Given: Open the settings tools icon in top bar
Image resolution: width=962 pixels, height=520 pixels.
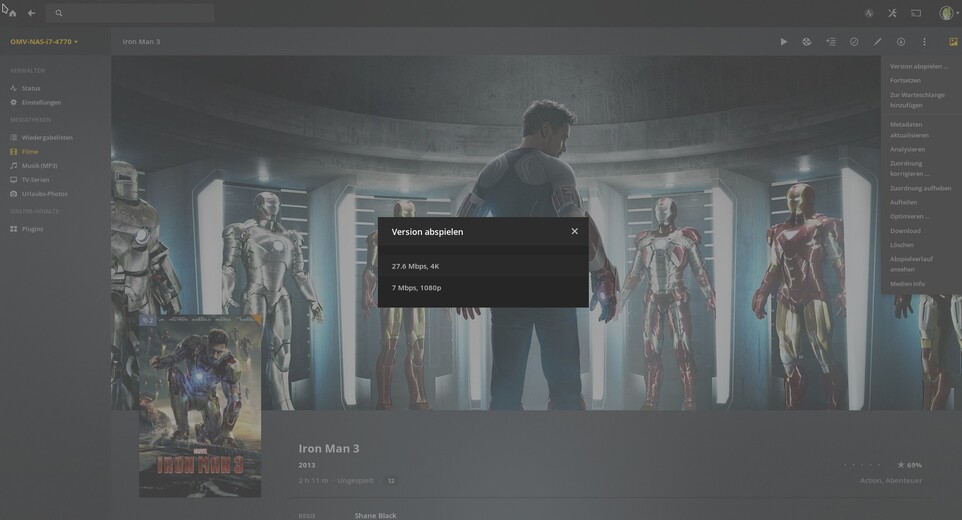Looking at the screenshot, I should click(892, 13).
